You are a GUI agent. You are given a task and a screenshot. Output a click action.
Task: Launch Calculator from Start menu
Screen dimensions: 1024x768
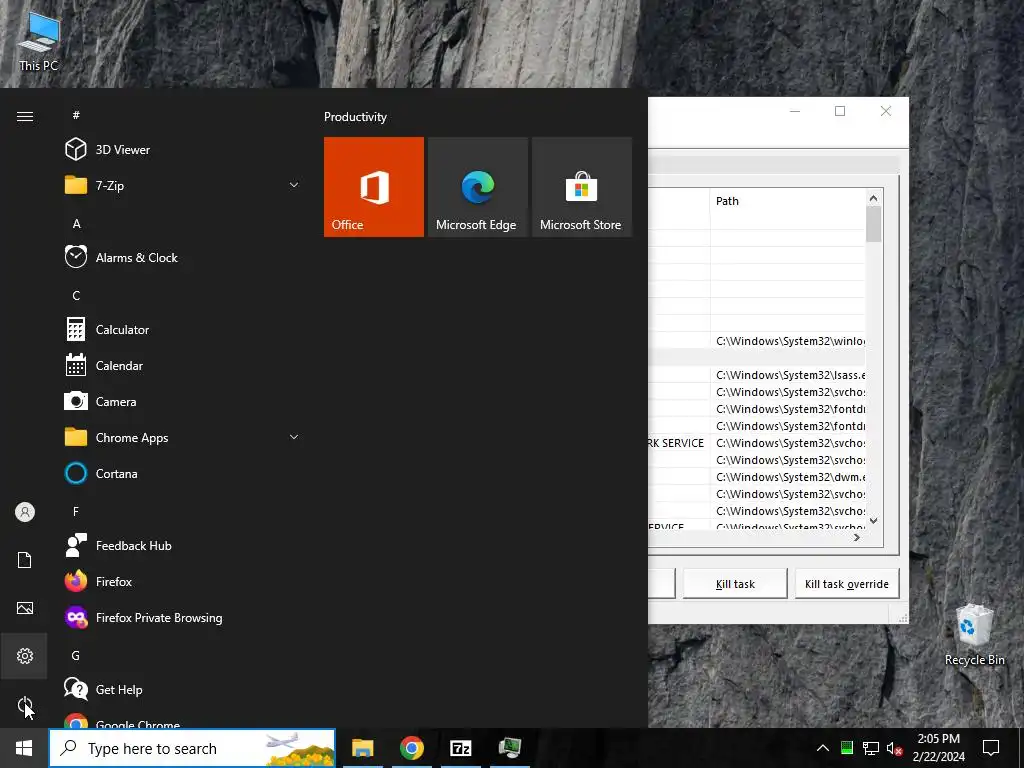click(x=182, y=330)
